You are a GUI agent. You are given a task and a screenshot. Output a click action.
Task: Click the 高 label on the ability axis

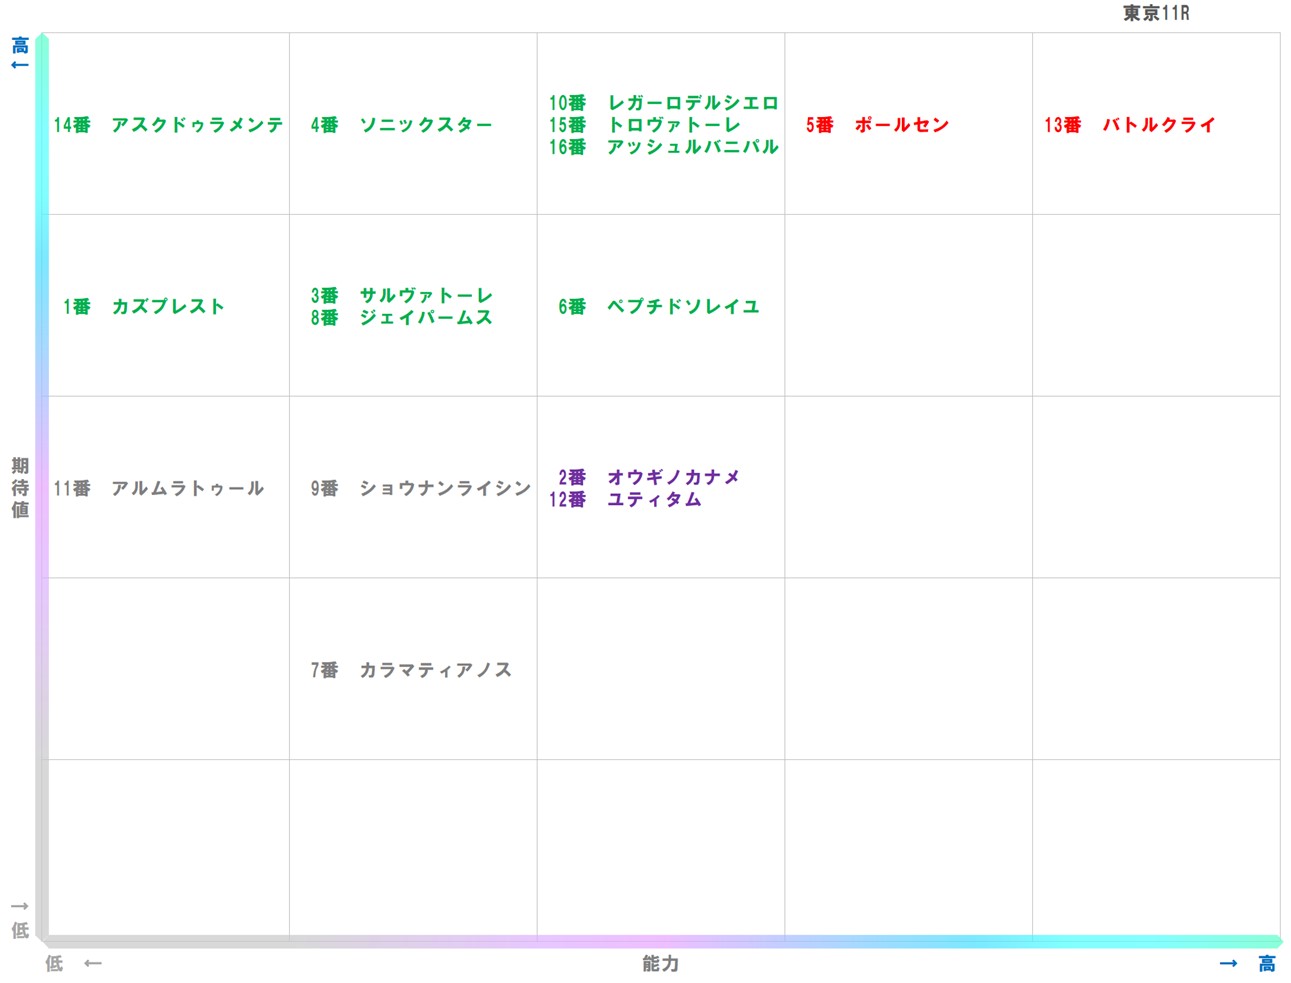[1265, 963]
